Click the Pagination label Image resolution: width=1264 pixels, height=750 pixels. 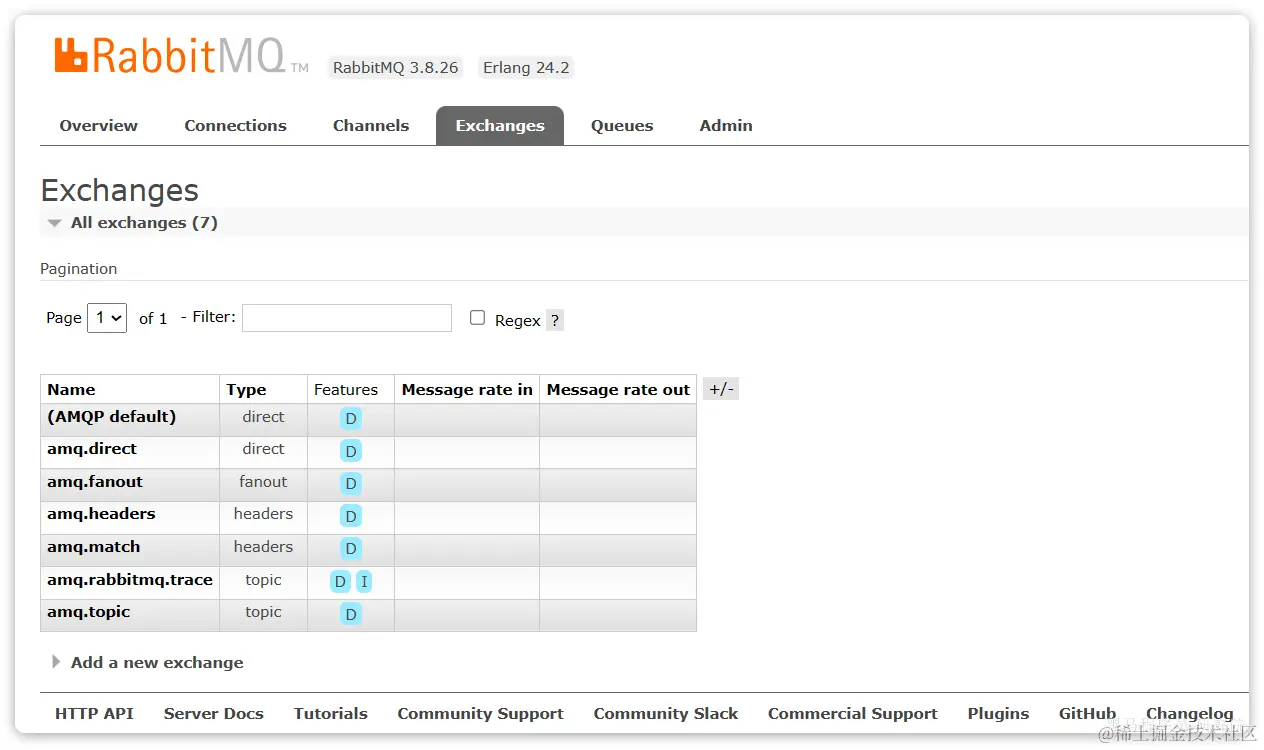78,268
